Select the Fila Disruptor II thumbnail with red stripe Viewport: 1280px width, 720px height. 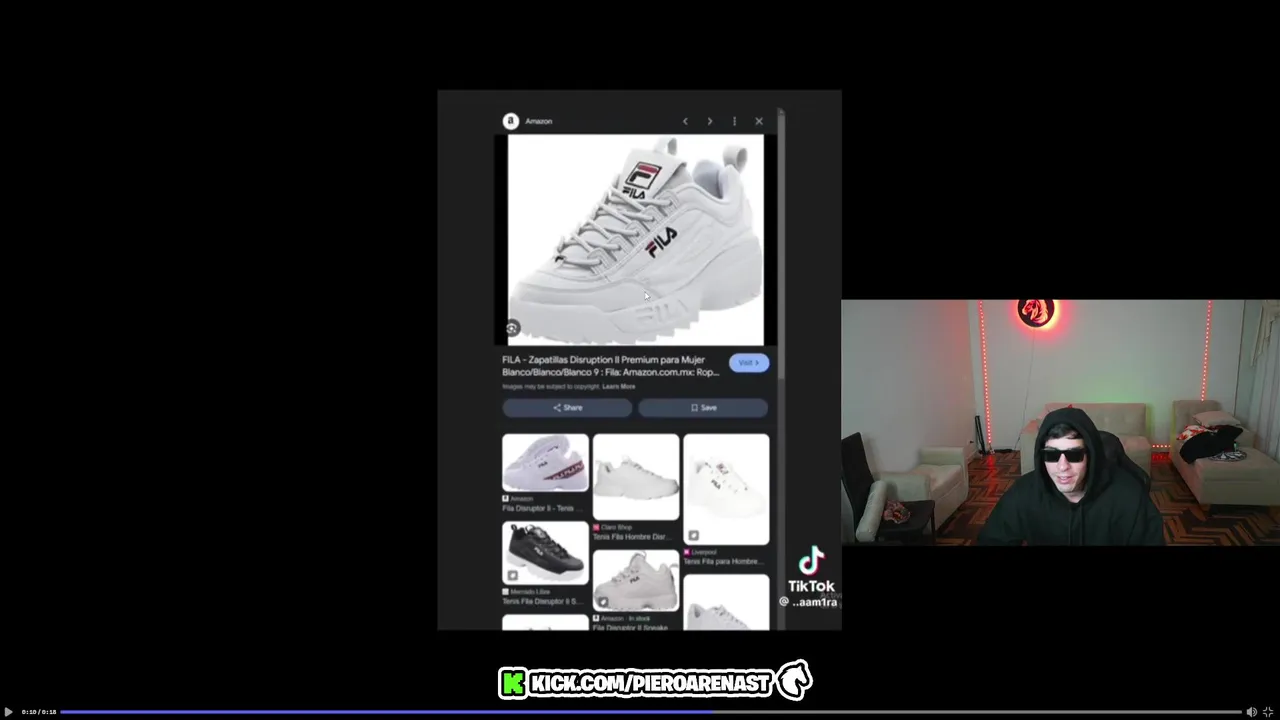545,463
